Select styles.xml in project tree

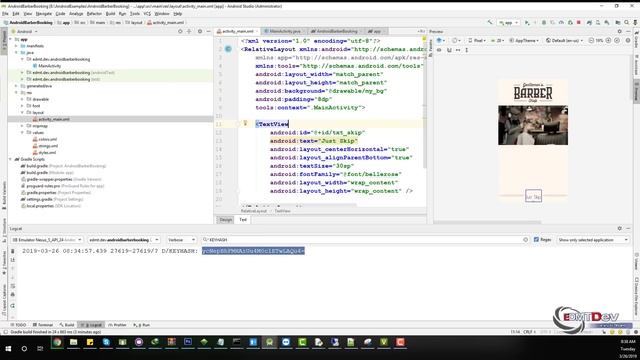click(47, 152)
